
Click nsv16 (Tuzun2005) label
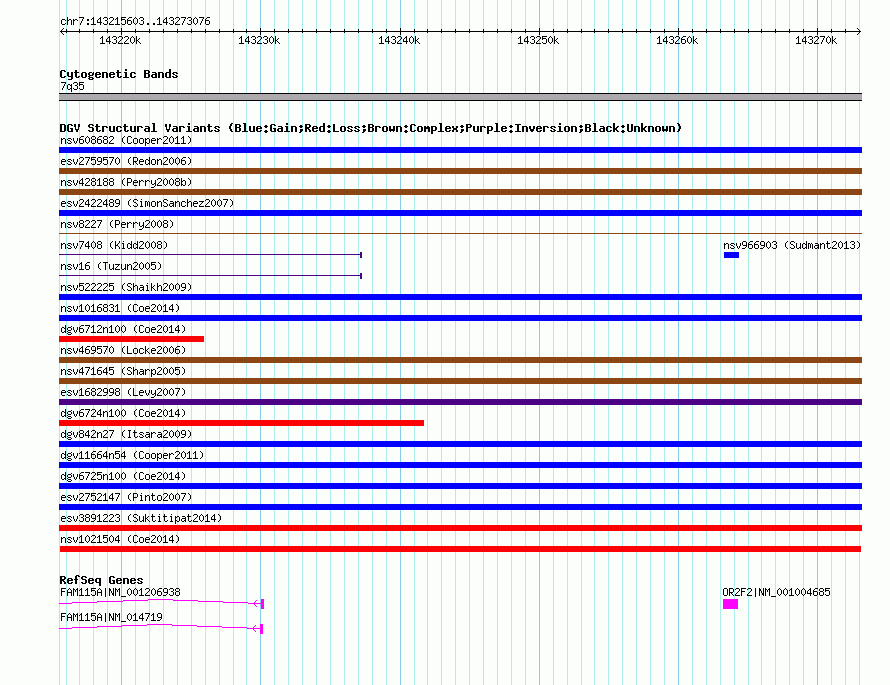tap(111, 266)
